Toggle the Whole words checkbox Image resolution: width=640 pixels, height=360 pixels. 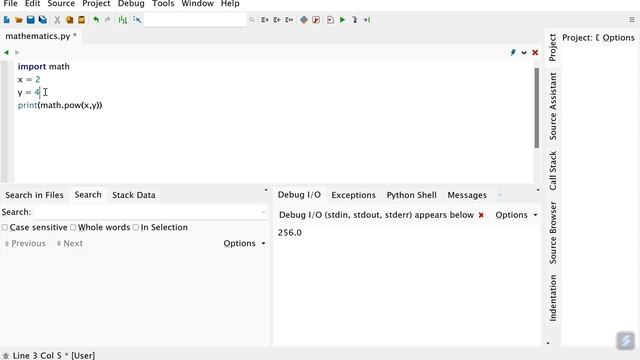pos(73,227)
